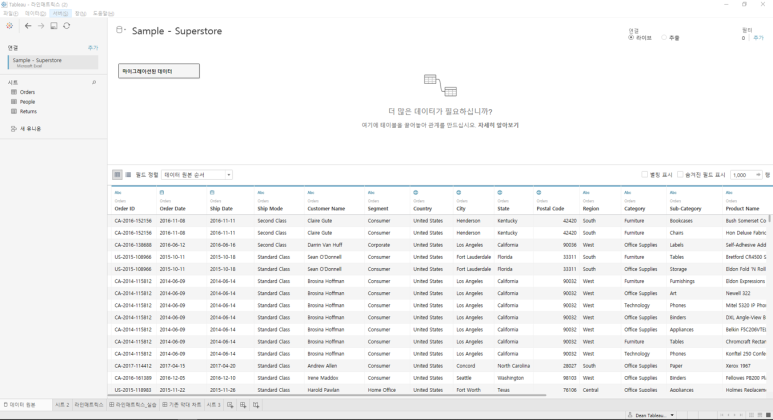Click the Abc type icon above Sub-Category
This screenshot has height=420, width=773.
(673, 192)
